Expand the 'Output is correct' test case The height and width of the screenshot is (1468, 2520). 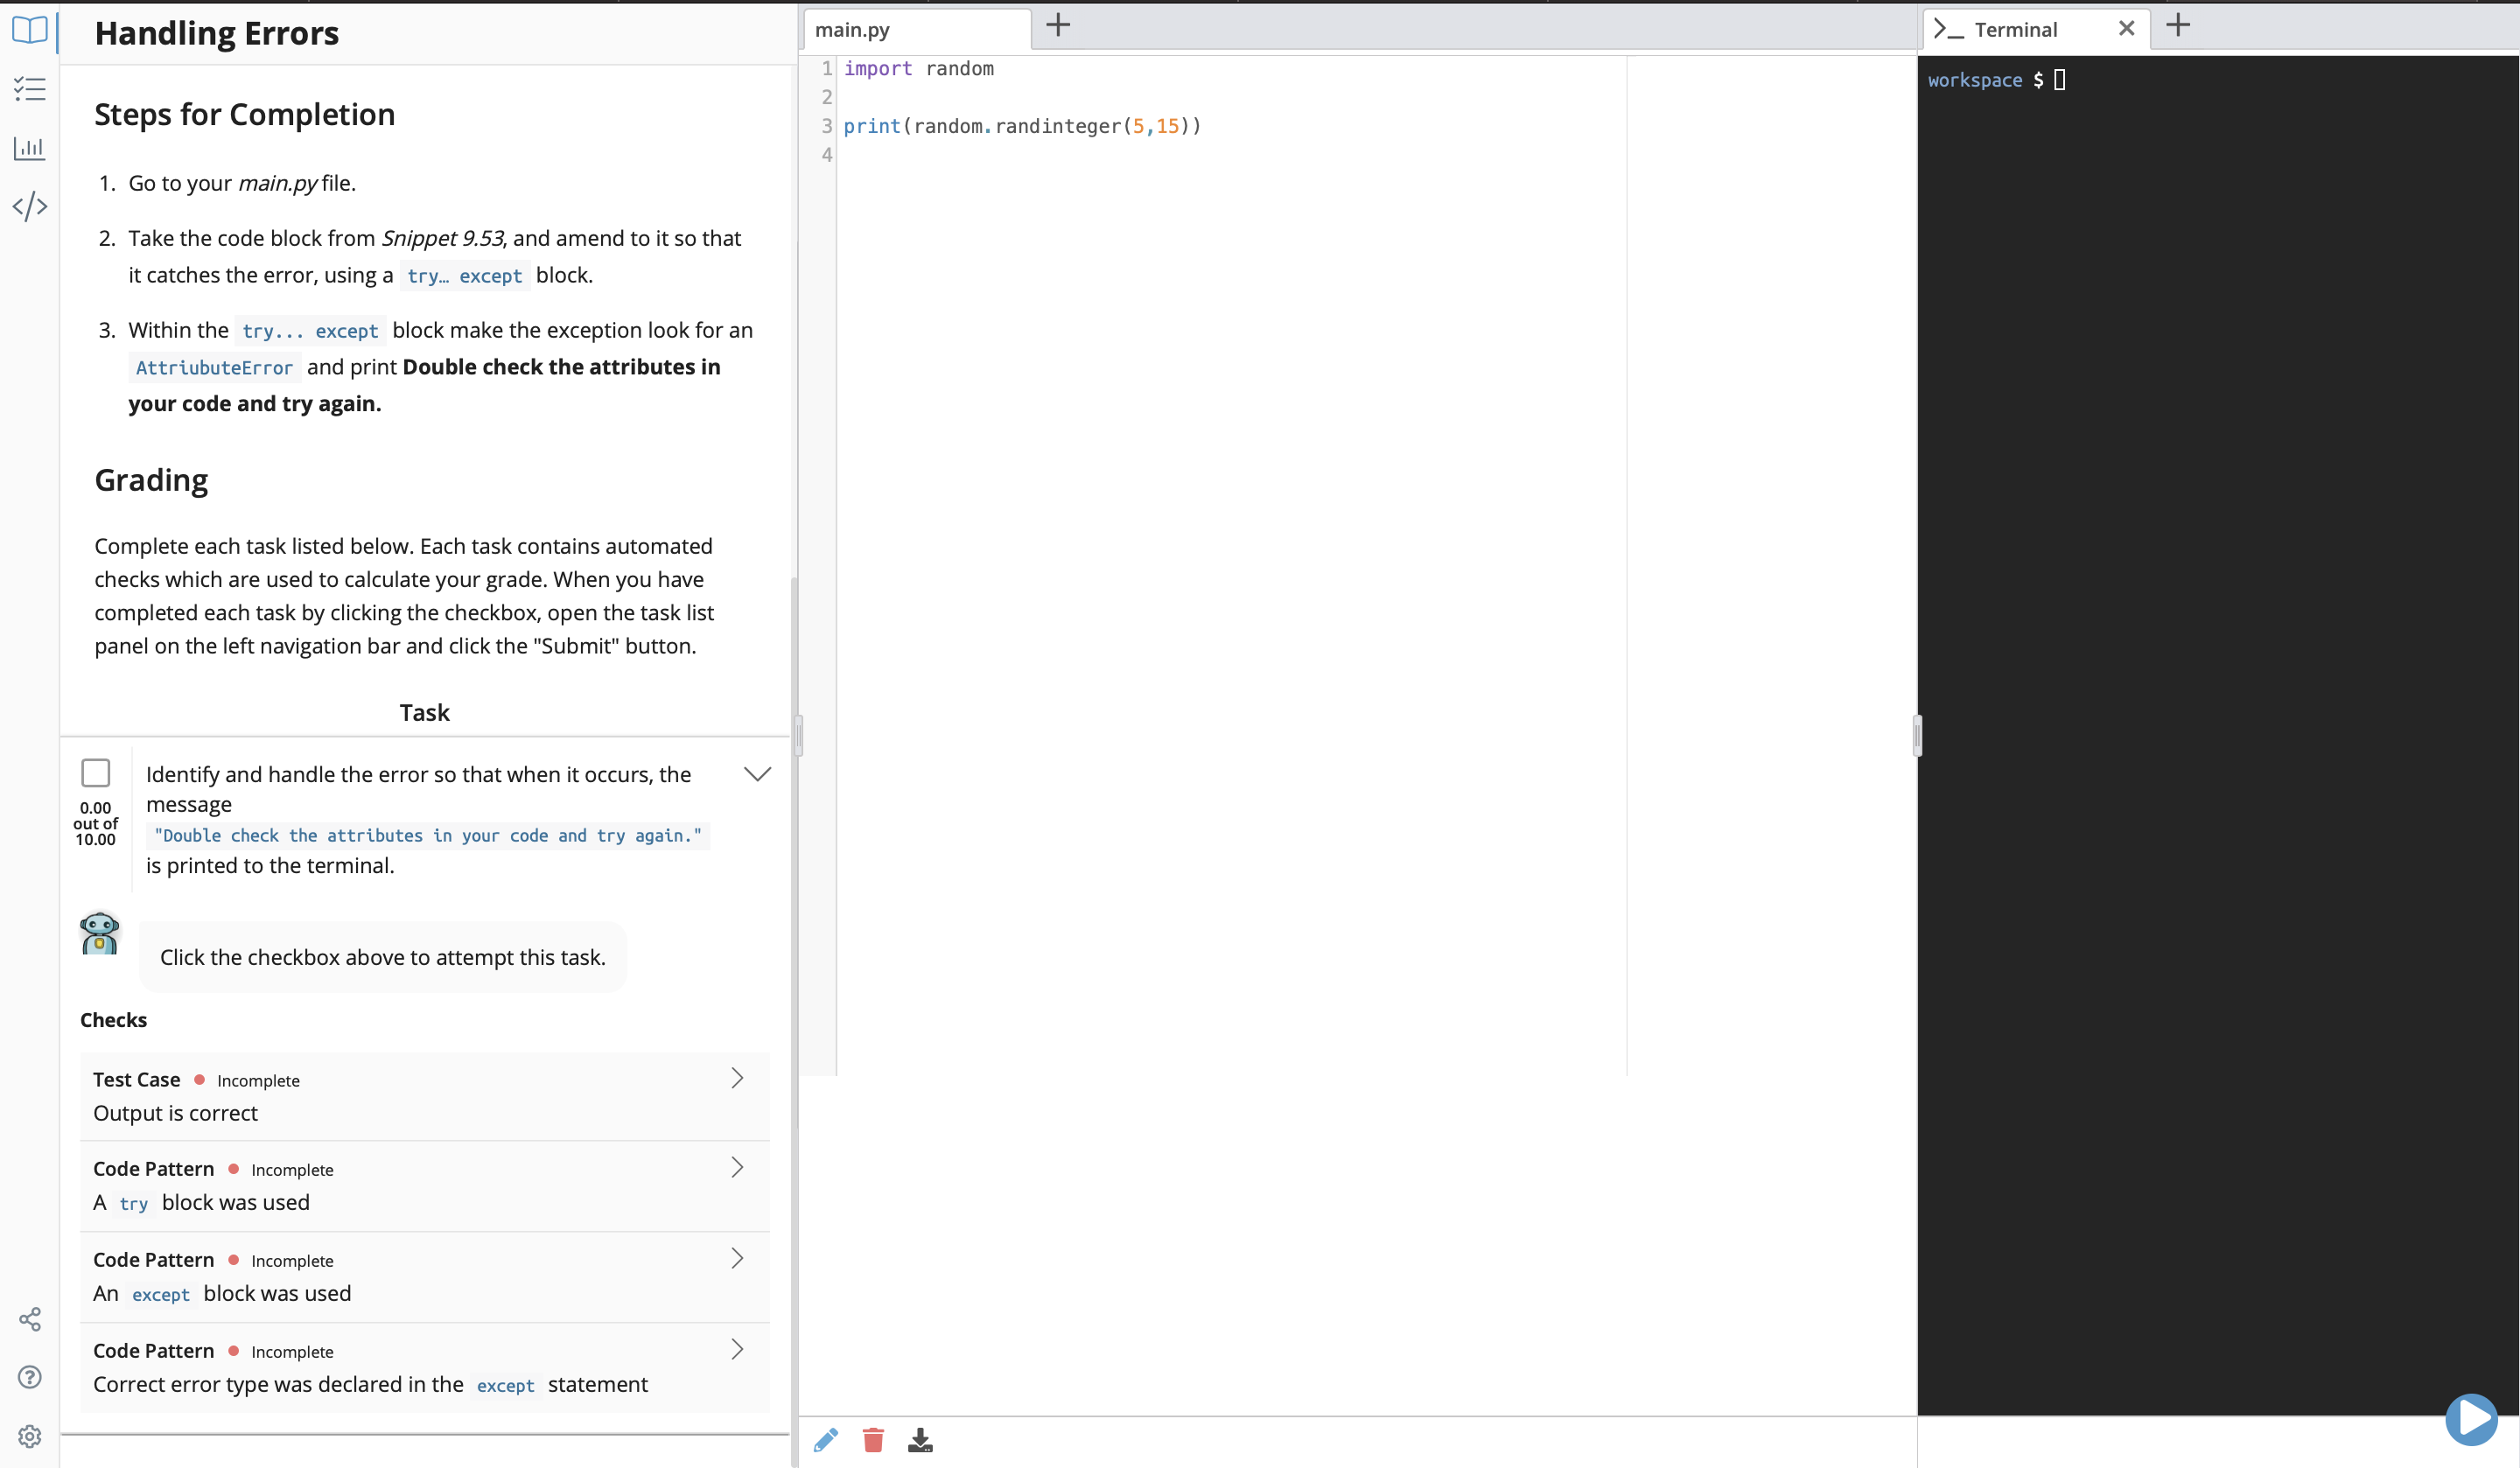737,1078
